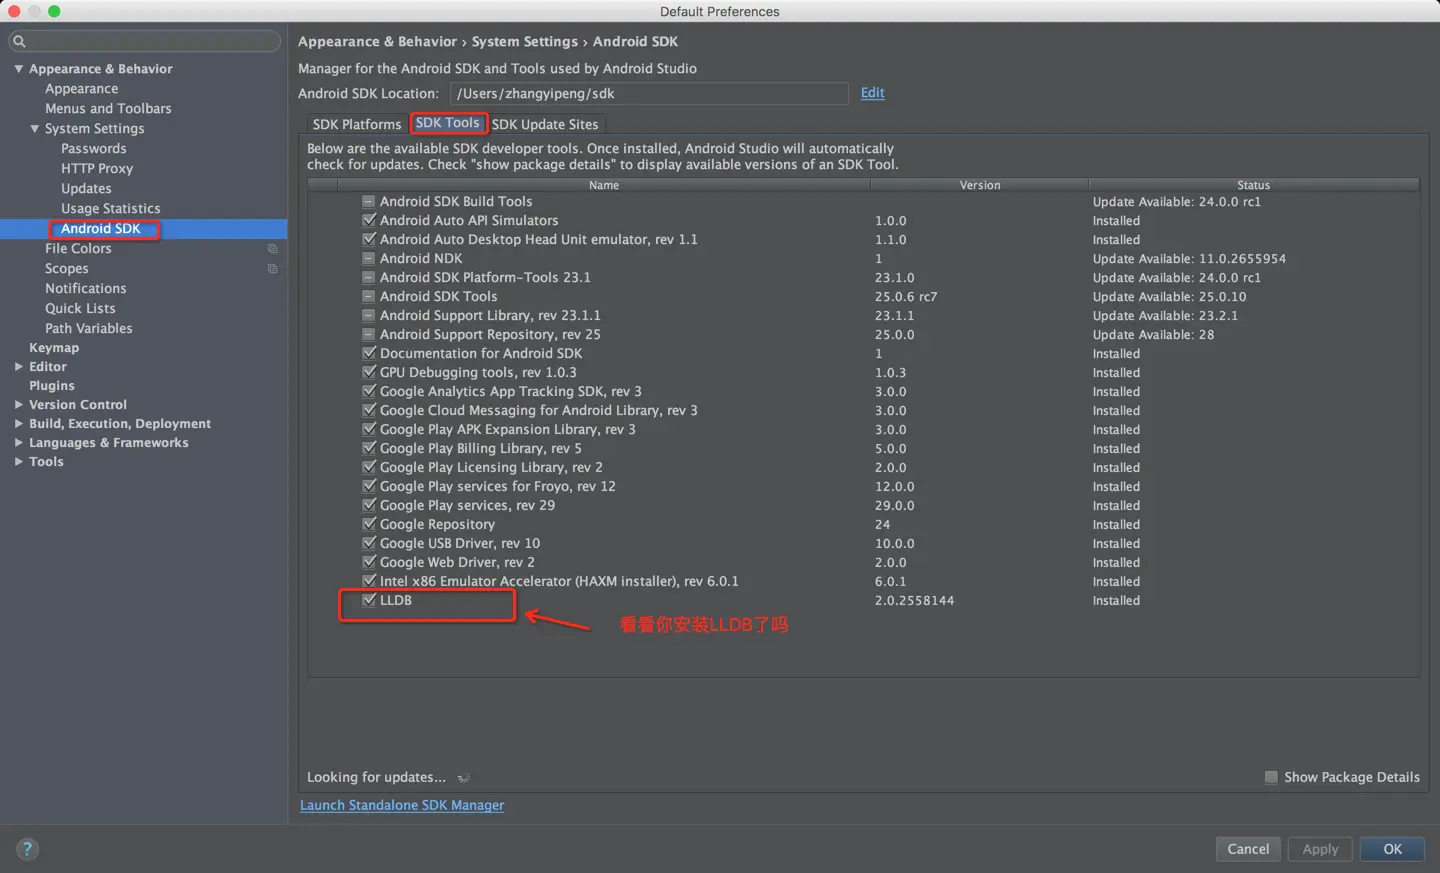
Task: Open Launch Standalone SDK Manager link
Action: click(x=402, y=805)
